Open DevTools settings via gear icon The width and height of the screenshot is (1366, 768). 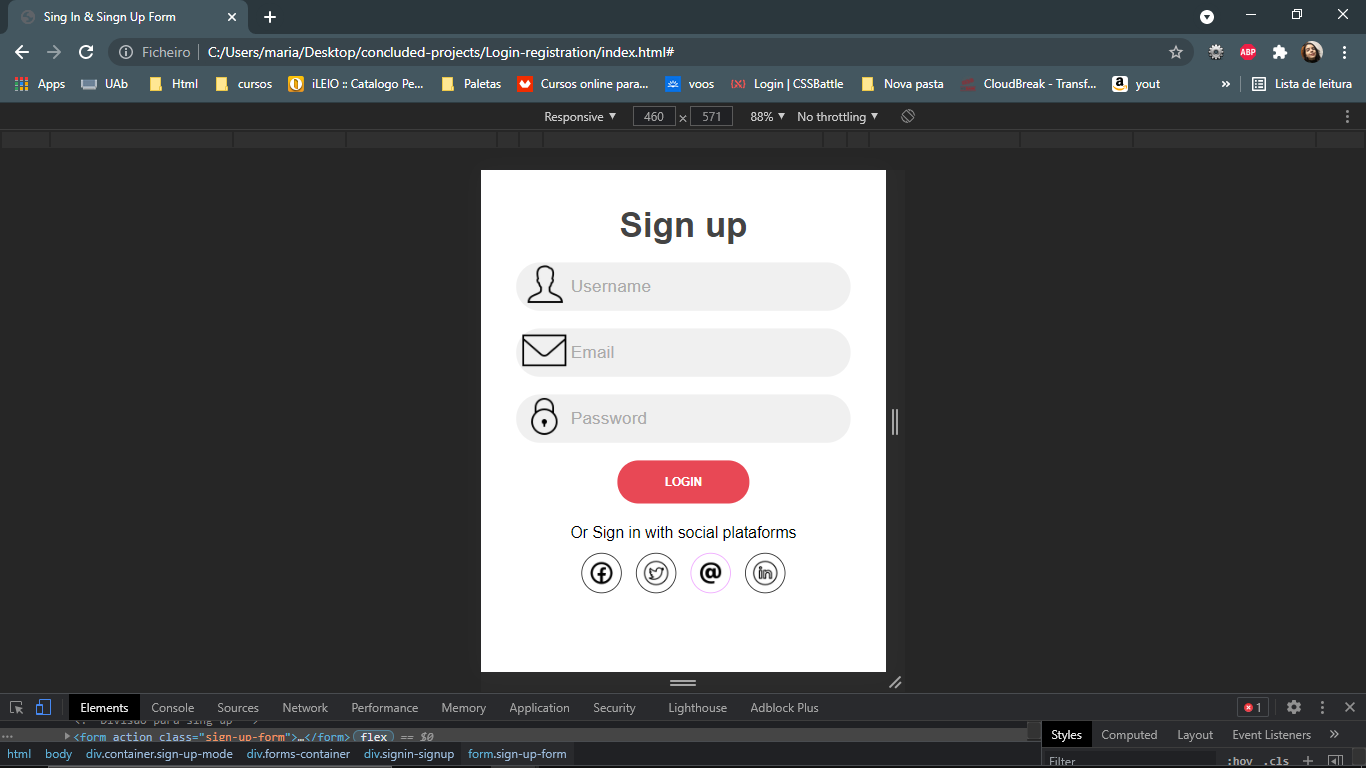tap(1294, 707)
